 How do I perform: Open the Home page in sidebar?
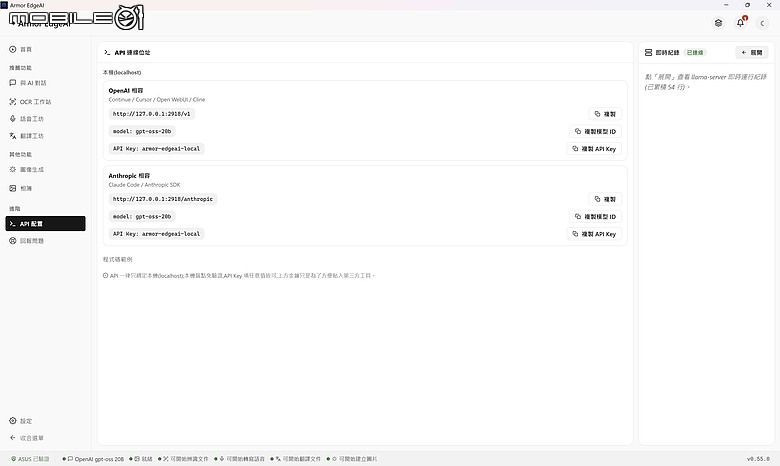(x=21, y=49)
